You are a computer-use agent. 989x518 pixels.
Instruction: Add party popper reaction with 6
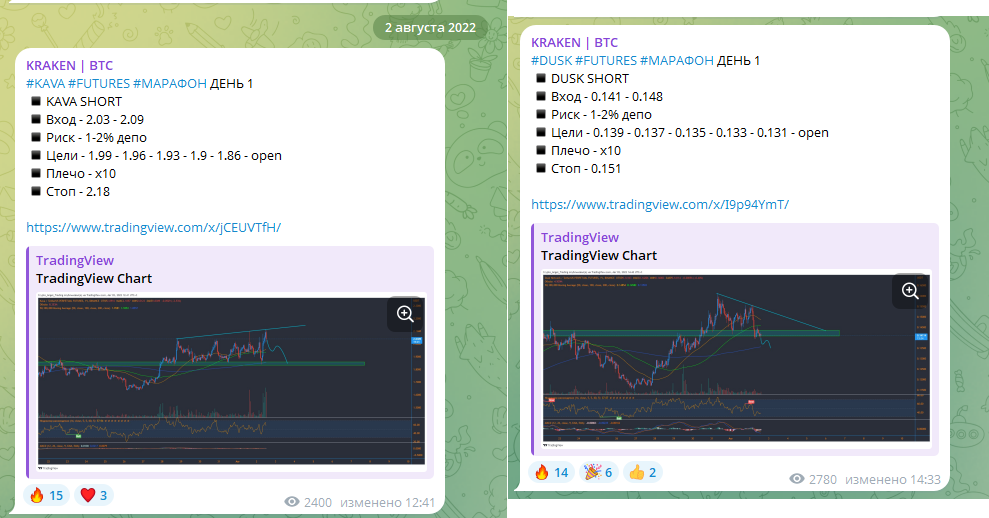tap(599, 473)
